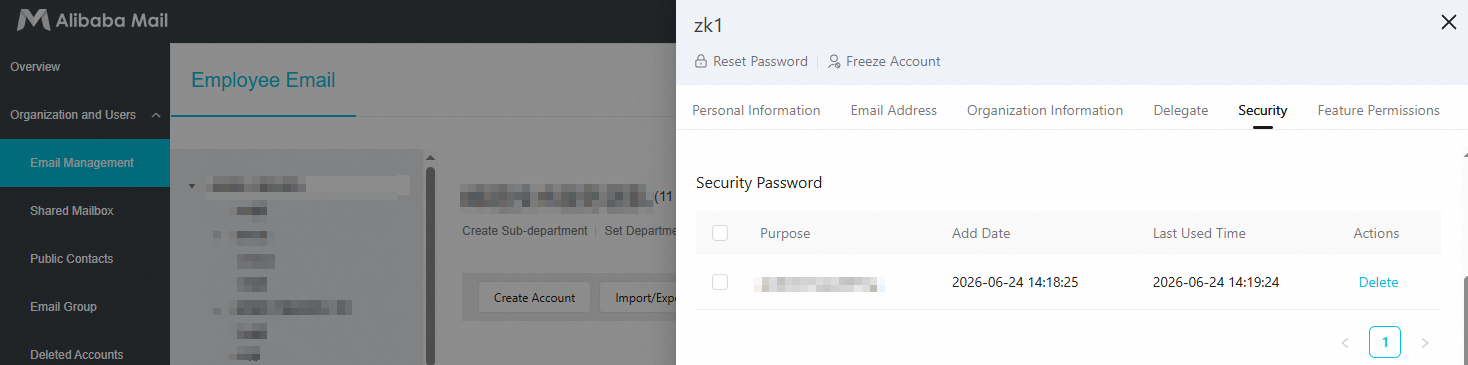The width and height of the screenshot is (1468, 365).
Task: Collapse the root department tree node
Action: (x=192, y=185)
